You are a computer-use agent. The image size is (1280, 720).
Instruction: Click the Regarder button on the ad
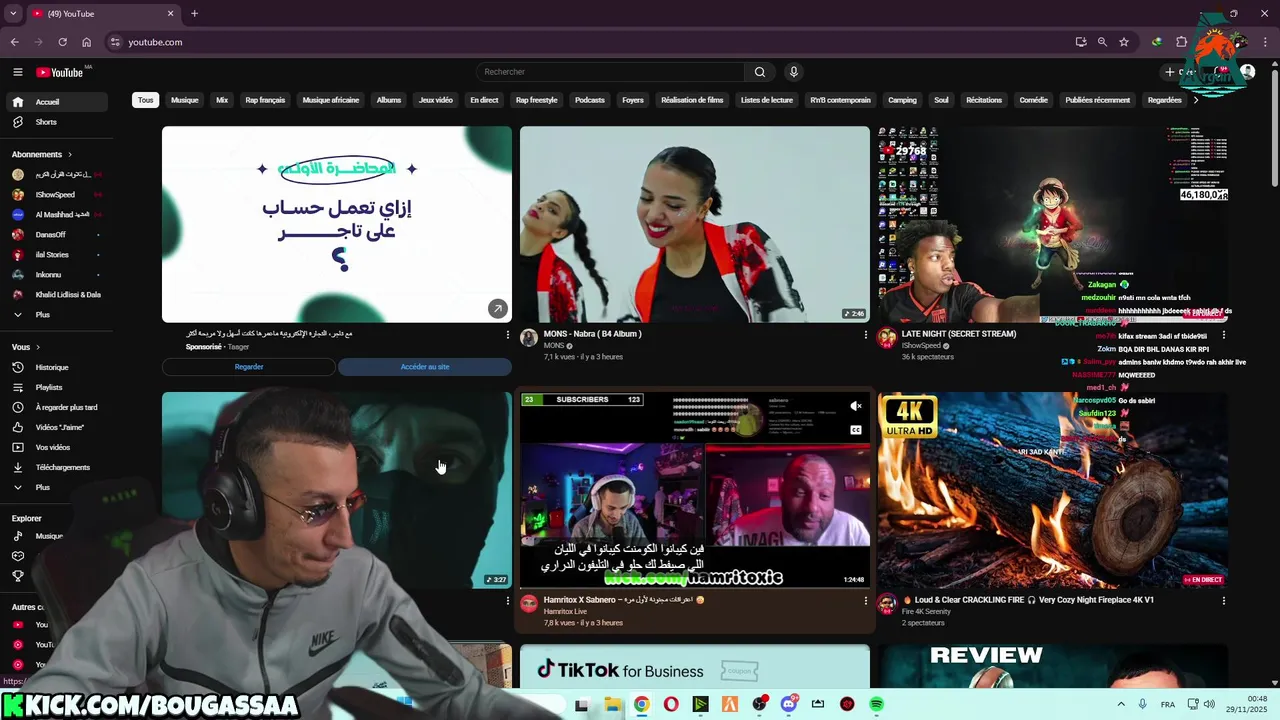pyautogui.click(x=249, y=367)
